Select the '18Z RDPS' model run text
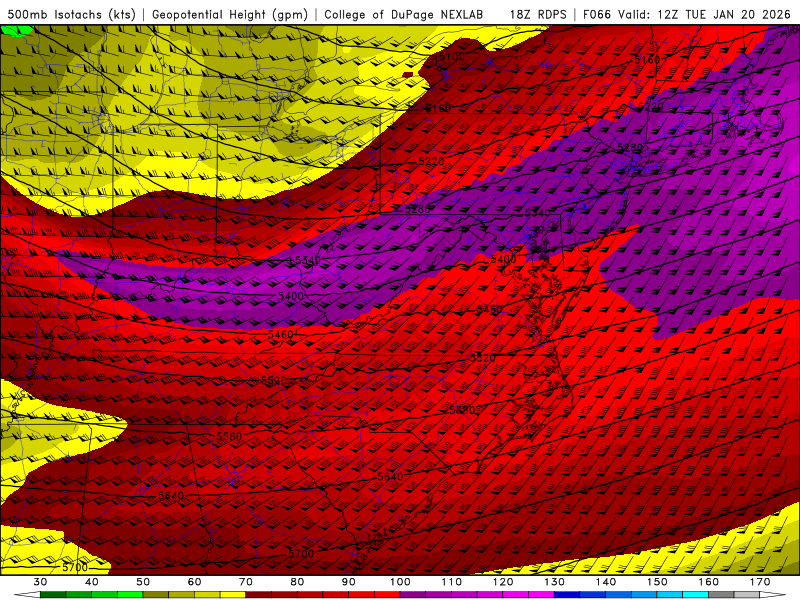 [538, 14]
